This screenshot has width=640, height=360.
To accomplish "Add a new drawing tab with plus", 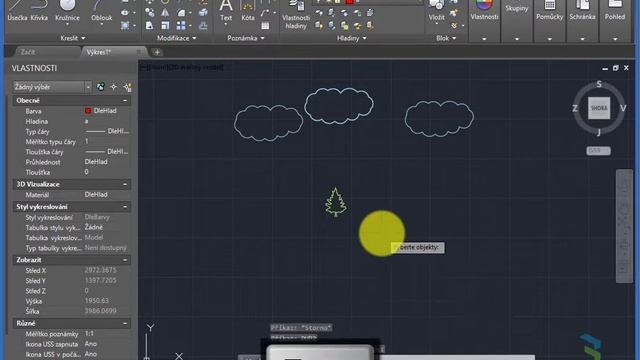I will (157, 52).
